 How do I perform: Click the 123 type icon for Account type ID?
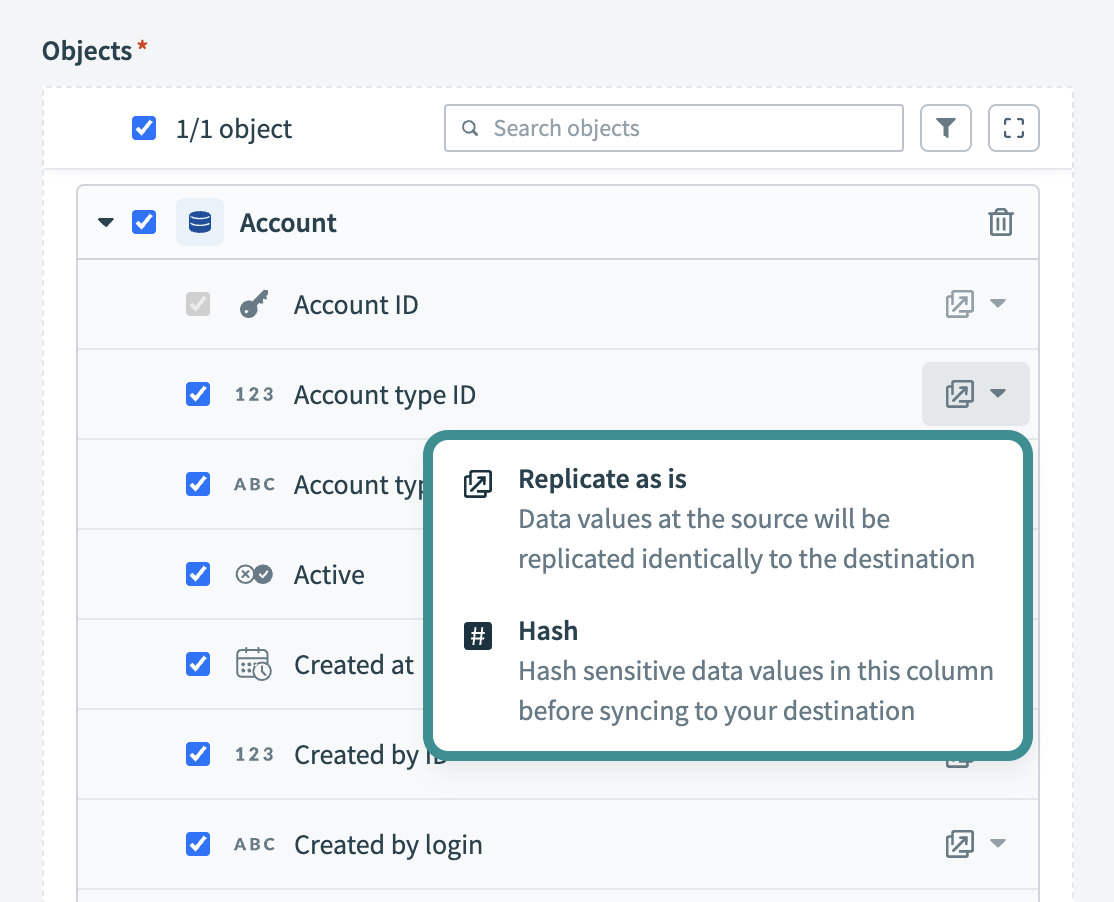[254, 394]
